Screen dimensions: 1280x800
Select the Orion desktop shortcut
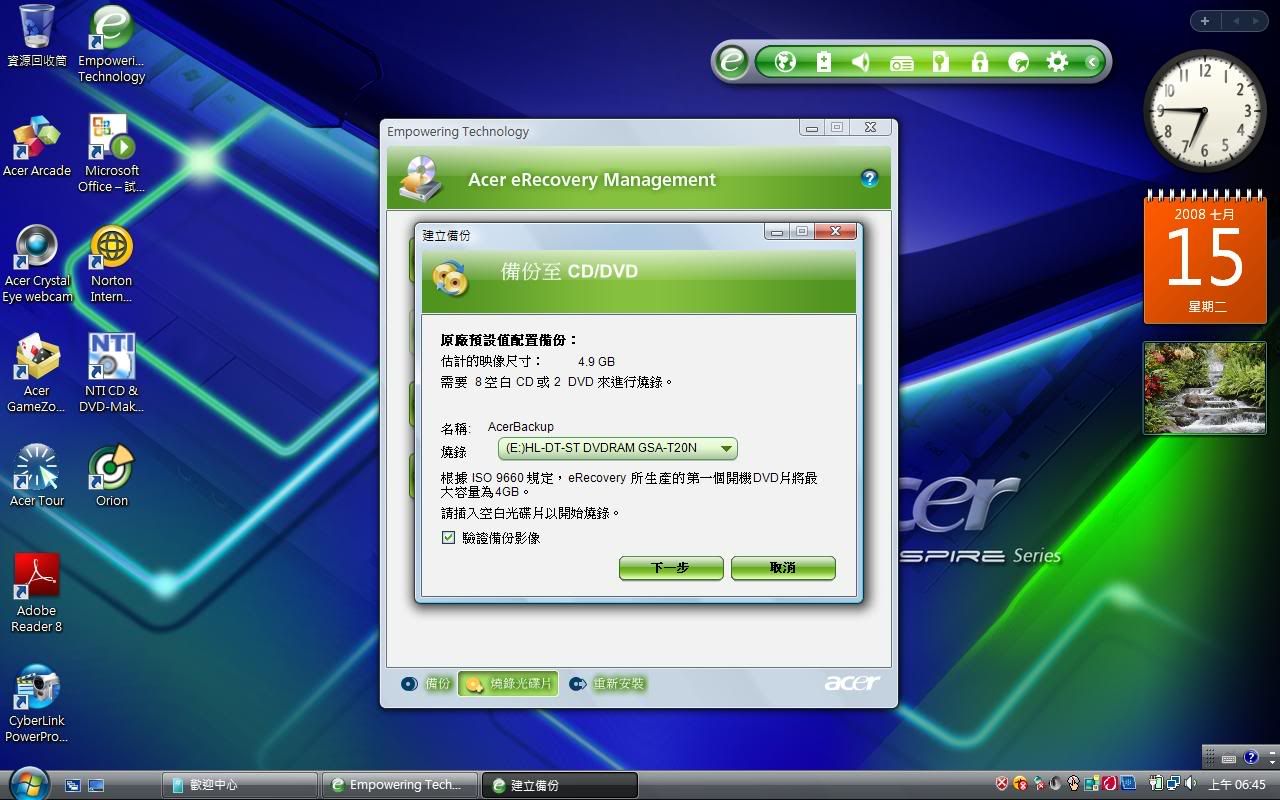pyautogui.click(x=112, y=476)
